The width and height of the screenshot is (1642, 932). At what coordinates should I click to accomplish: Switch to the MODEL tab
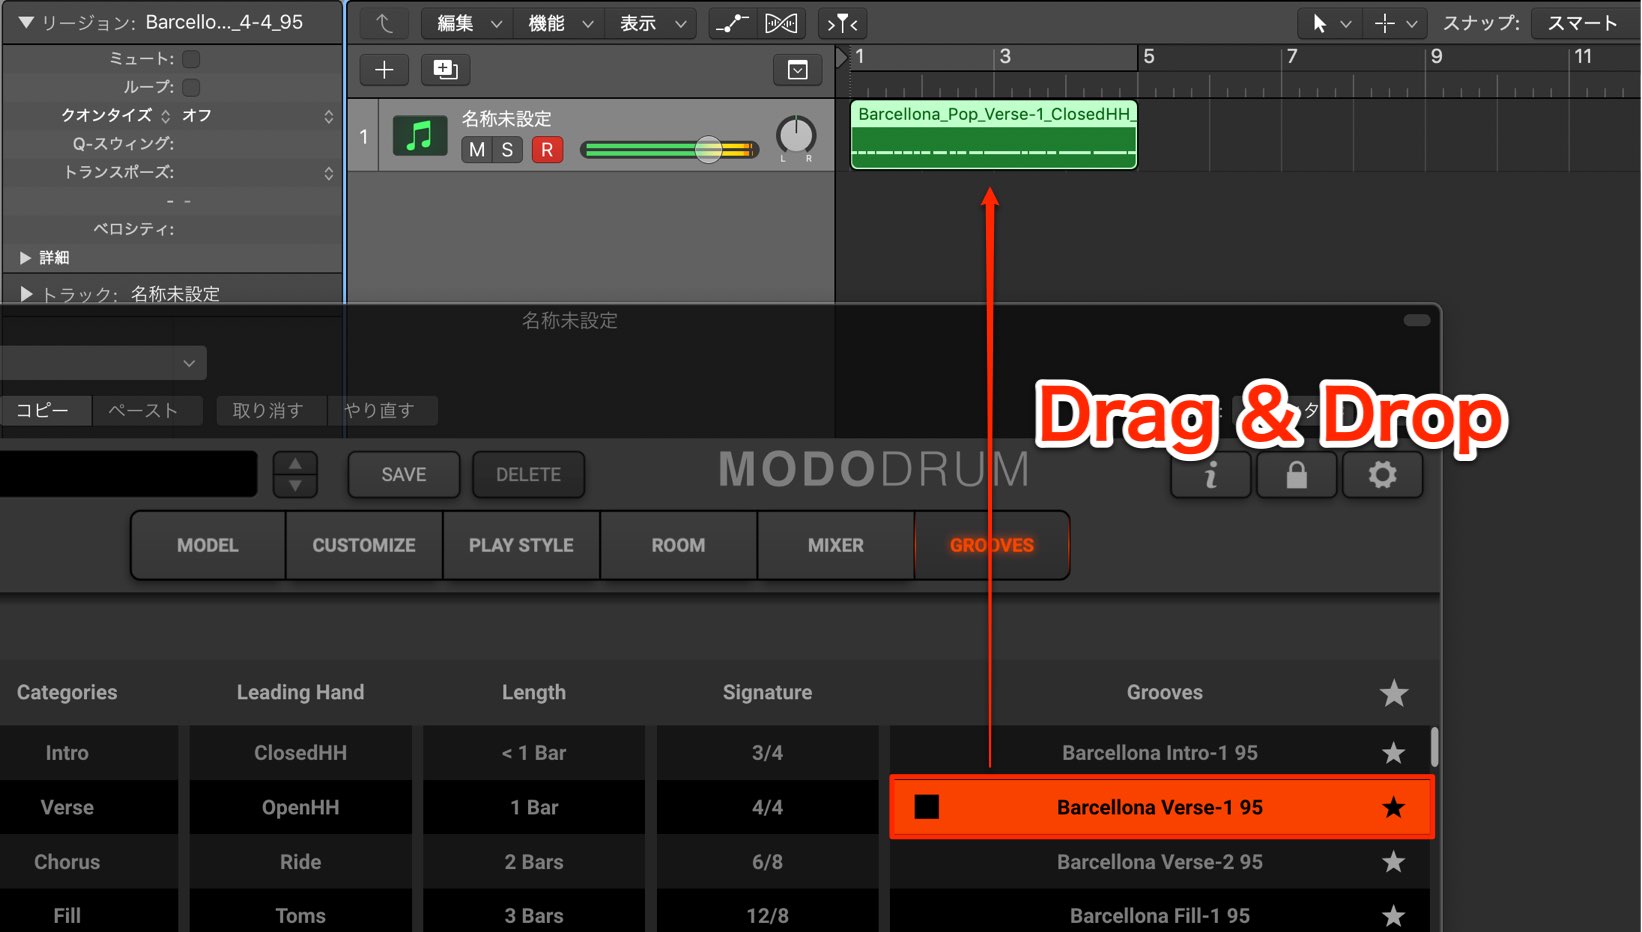(x=208, y=545)
